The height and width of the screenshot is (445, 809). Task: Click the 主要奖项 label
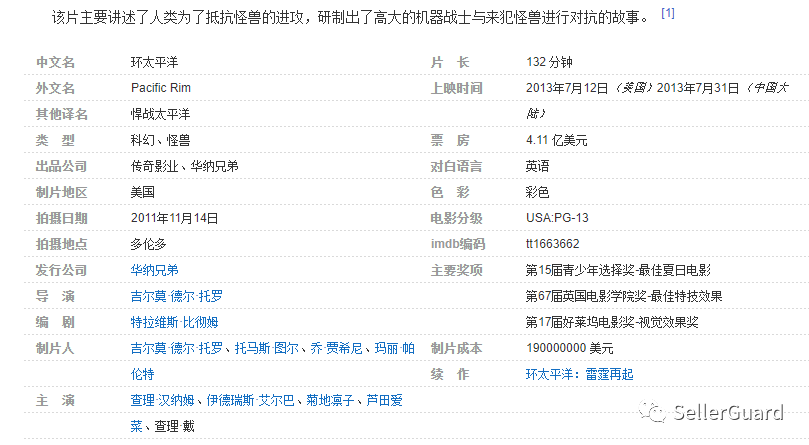[457, 270]
